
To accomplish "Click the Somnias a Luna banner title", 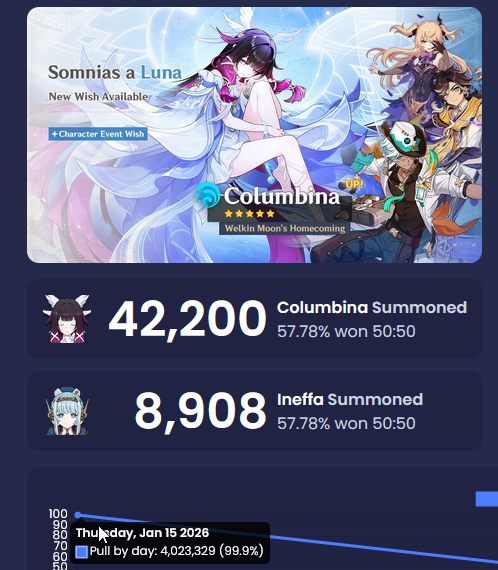I will coord(115,72).
